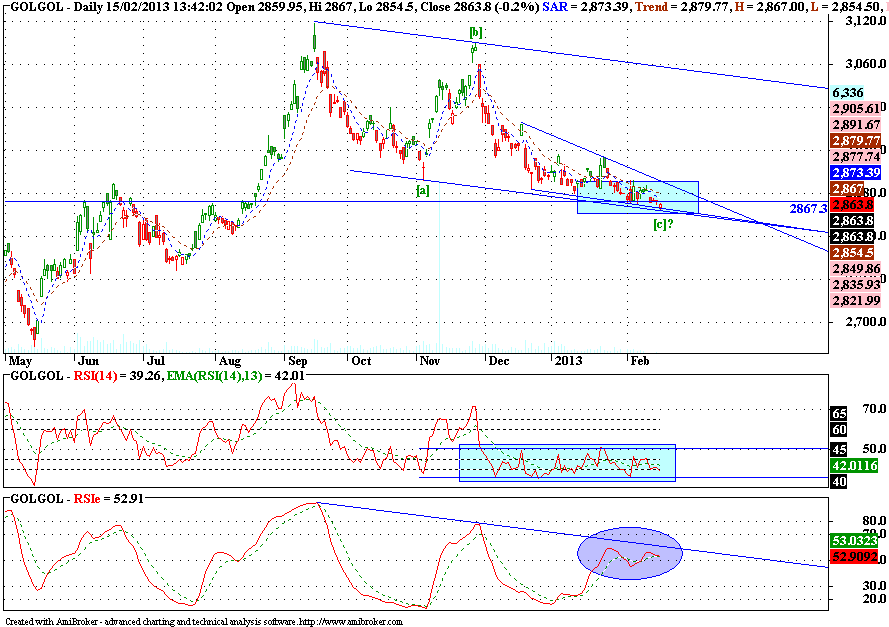
Task: Click the red 2,863.8 close price label
Action: pos(853,204)
